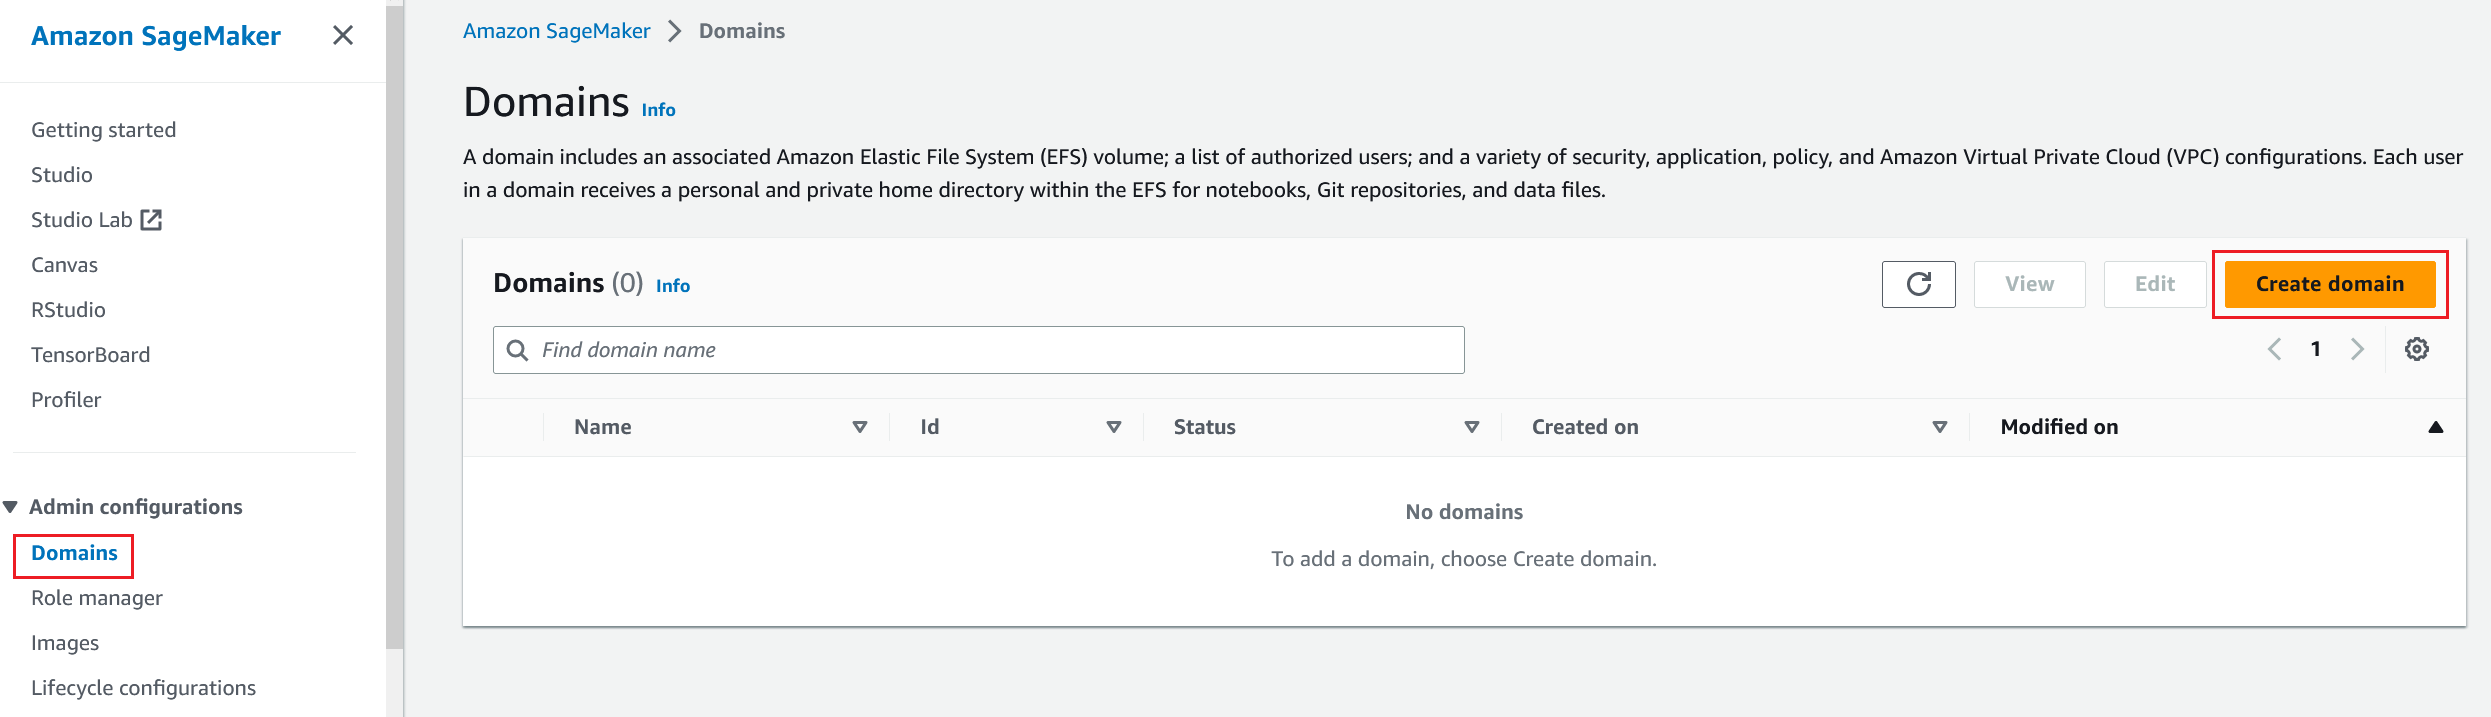Click the refresh domains icon button
The width and height of the screenshot is (2491, 717).
1918,284
